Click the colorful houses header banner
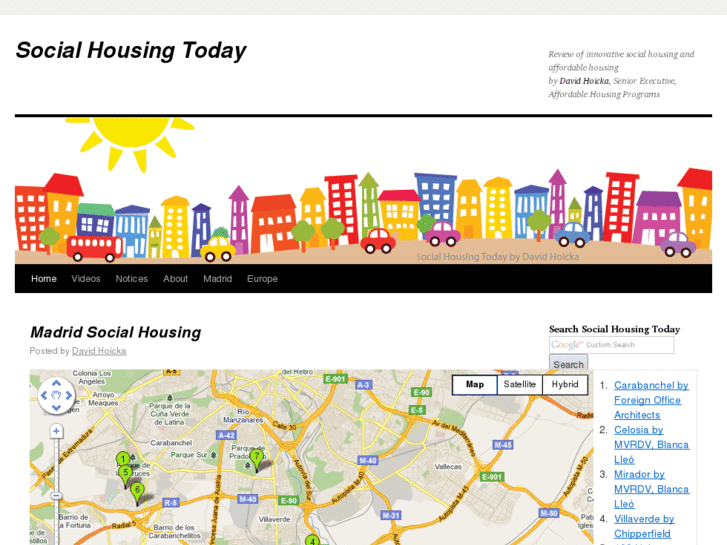The image size is (727, 545). (x=364, y=190)
